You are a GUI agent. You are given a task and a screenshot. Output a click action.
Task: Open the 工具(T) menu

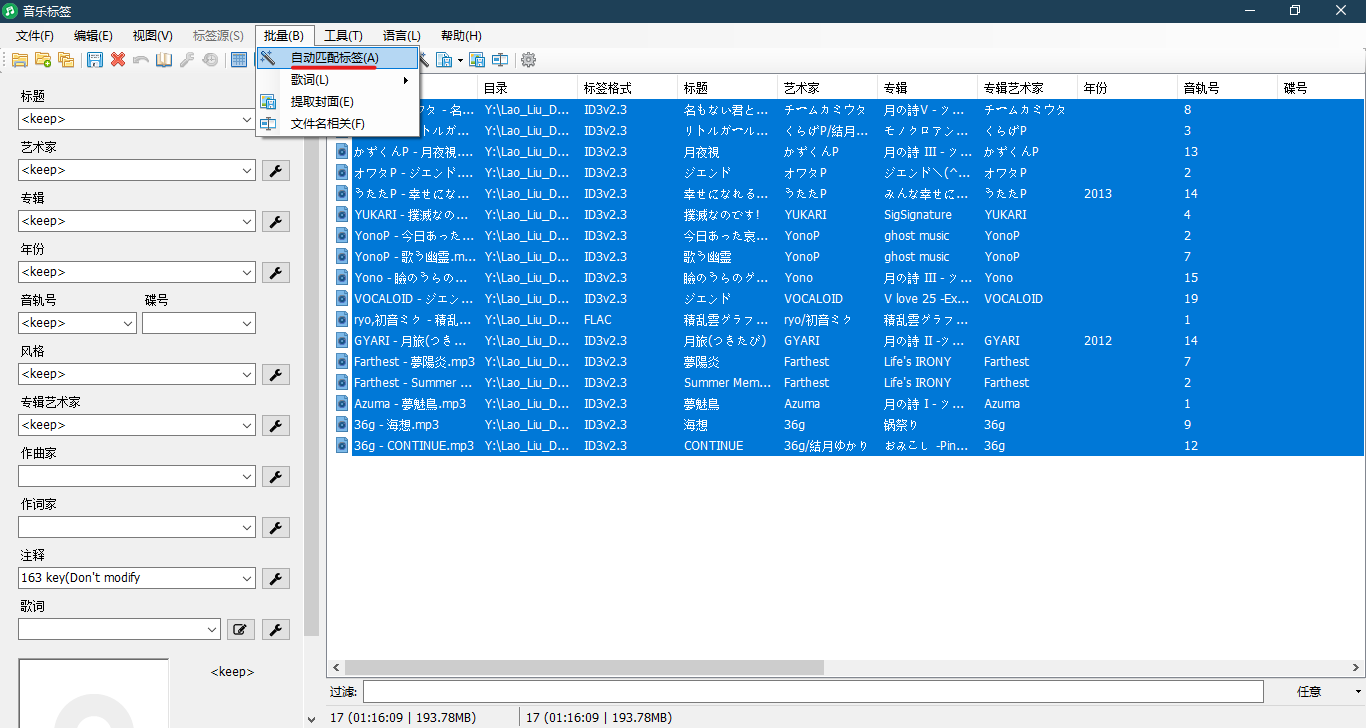point(343,36)
